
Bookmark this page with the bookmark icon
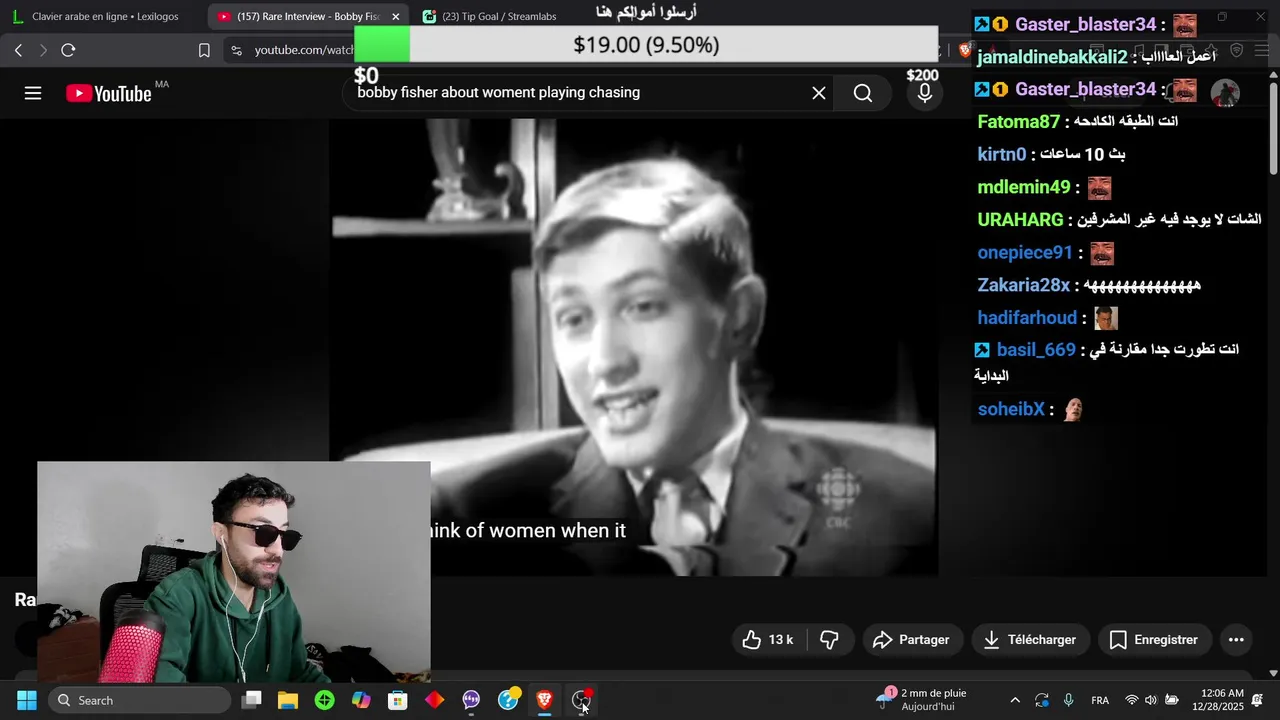pyautogui.click(x=204, y=50)
